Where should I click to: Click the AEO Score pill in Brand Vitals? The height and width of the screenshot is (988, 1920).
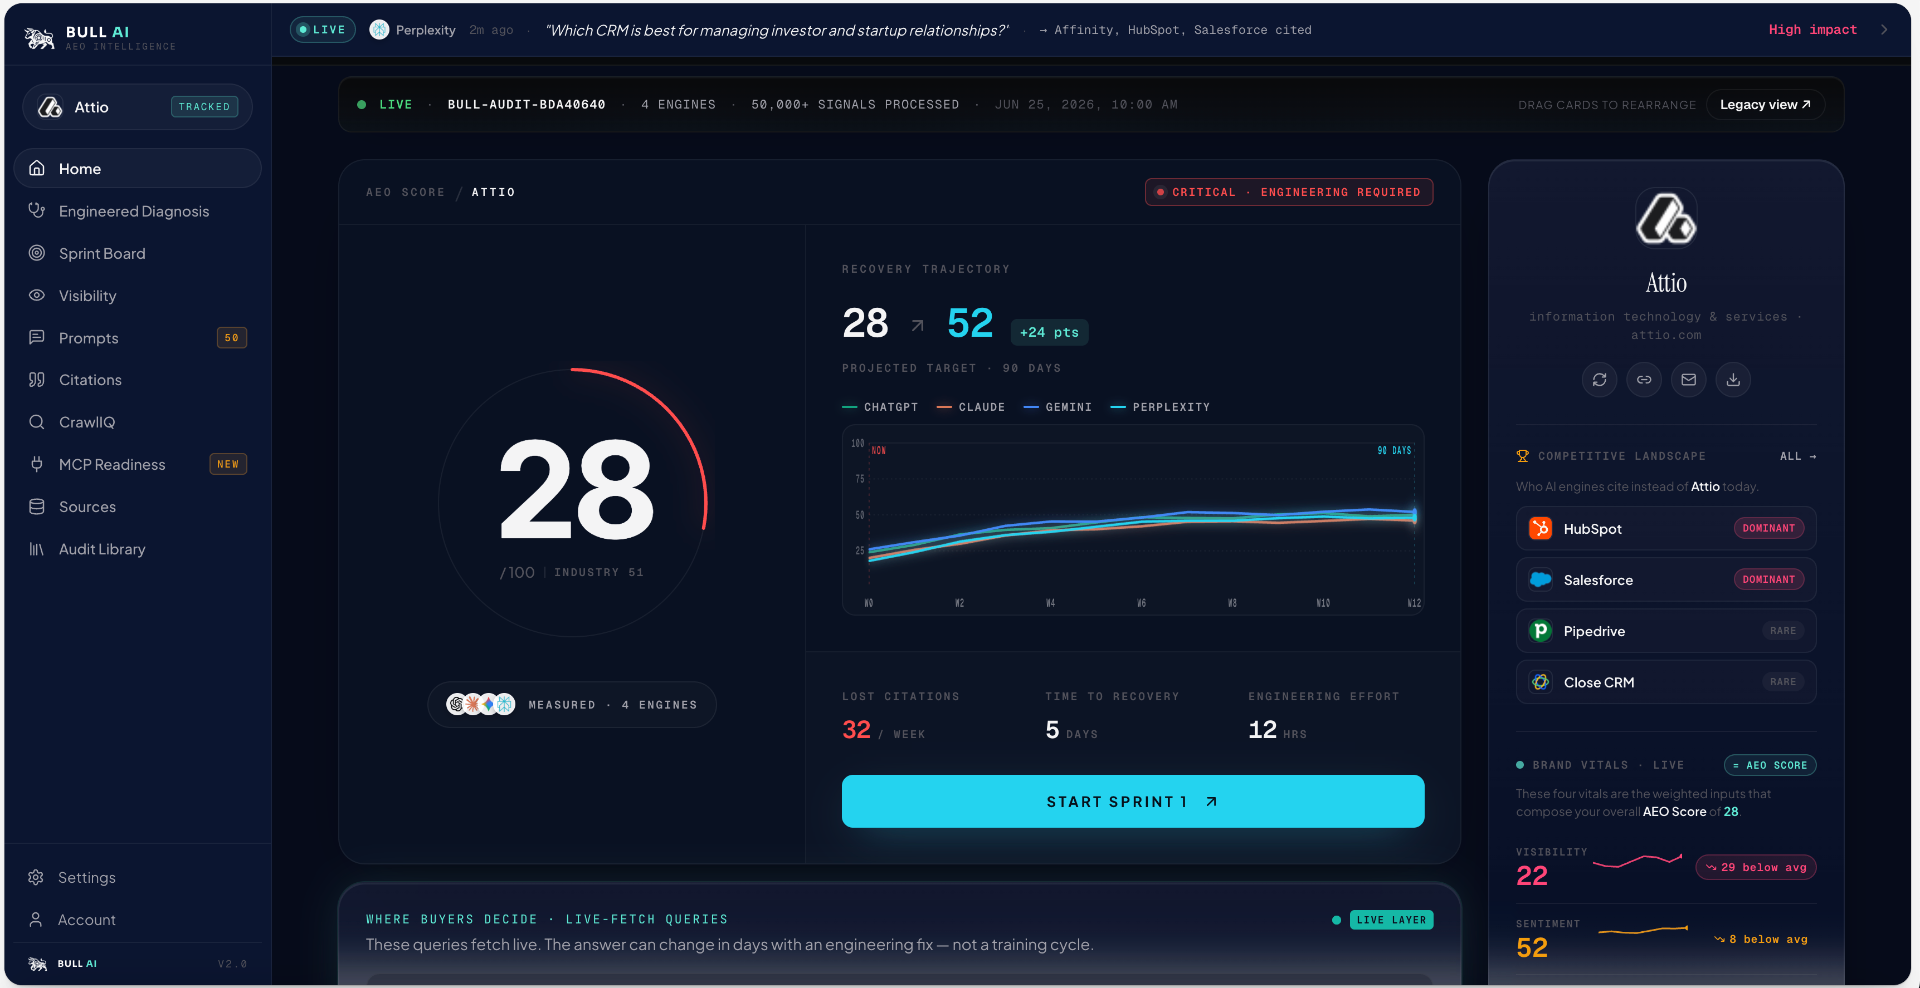coord(1770,765)
